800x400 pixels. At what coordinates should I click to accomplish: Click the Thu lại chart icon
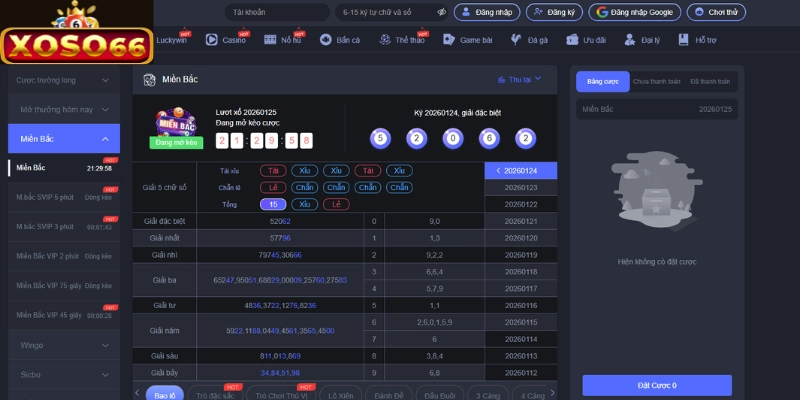point(502,80)
